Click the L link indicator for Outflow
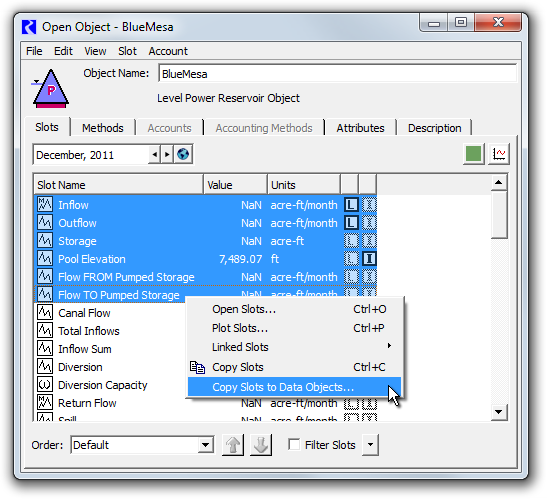 [351, 223]
